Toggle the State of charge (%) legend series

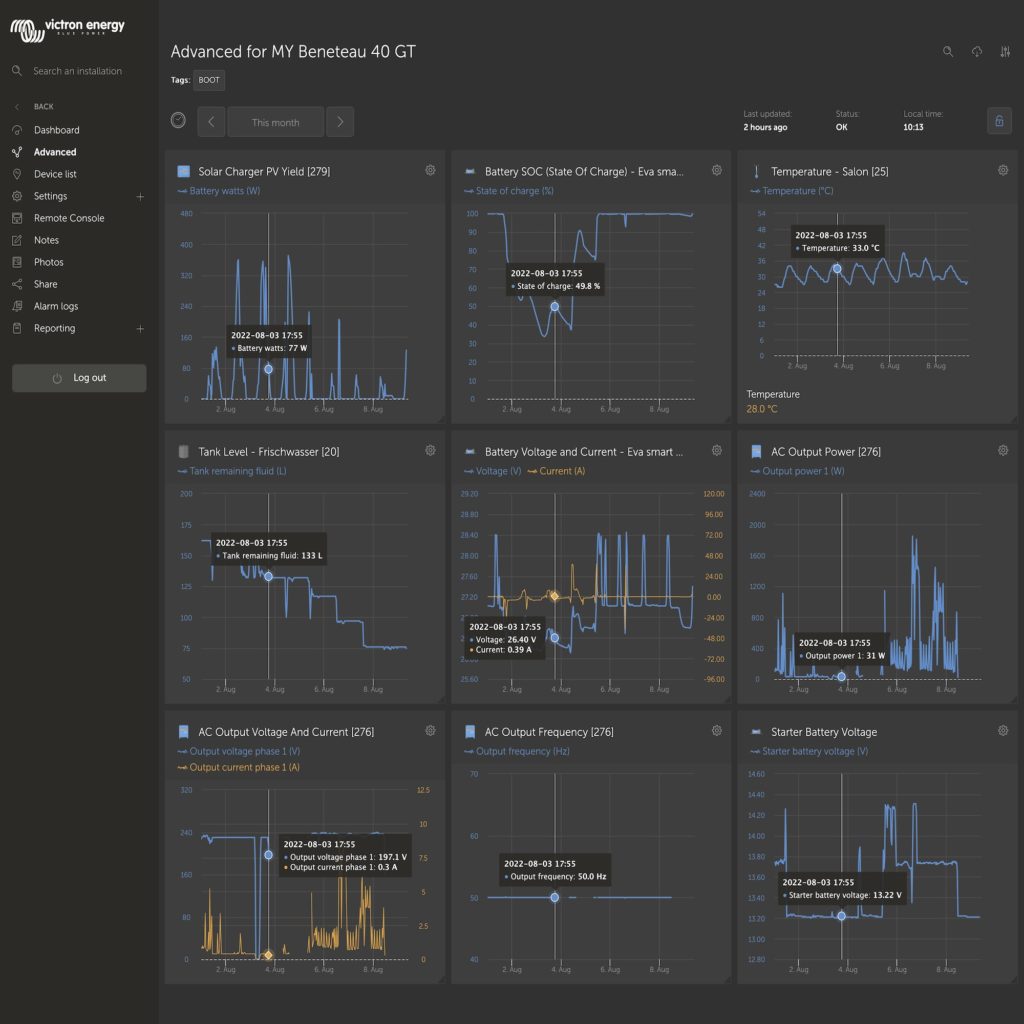point(509,191)
